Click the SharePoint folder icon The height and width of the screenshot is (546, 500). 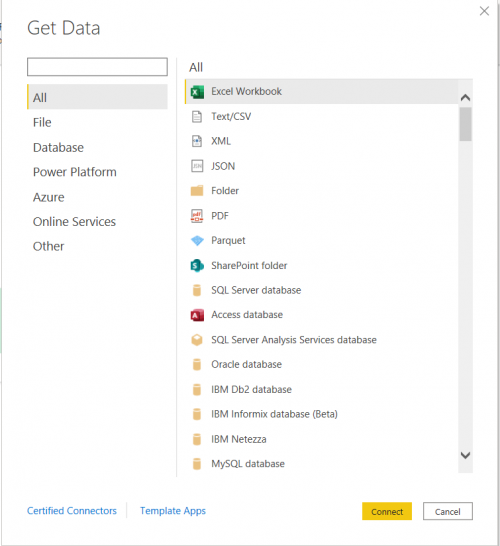[x=197, y=266]
